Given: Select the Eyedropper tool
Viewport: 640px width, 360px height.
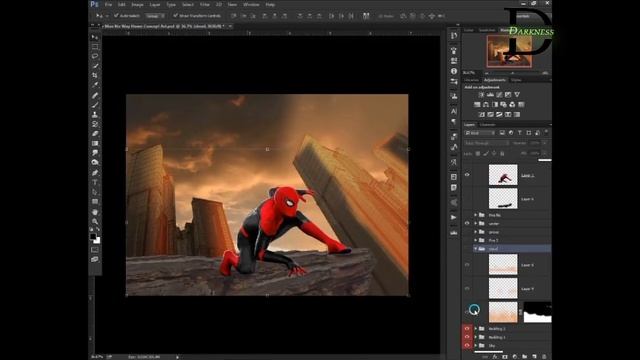Looking at the screenshot, I should (x=95, y=85).
